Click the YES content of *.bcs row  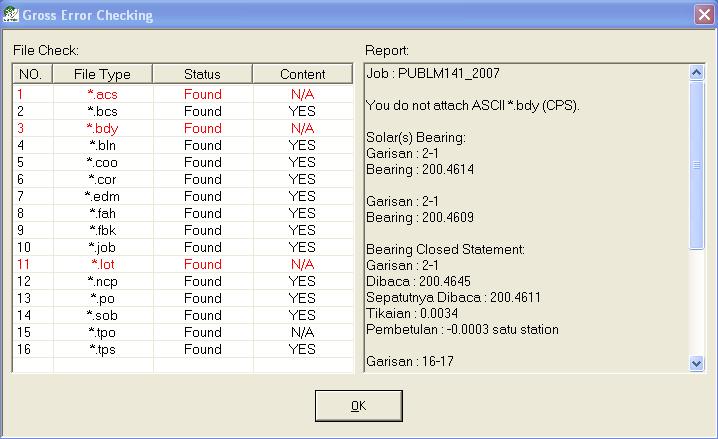(x=302, y=111)
